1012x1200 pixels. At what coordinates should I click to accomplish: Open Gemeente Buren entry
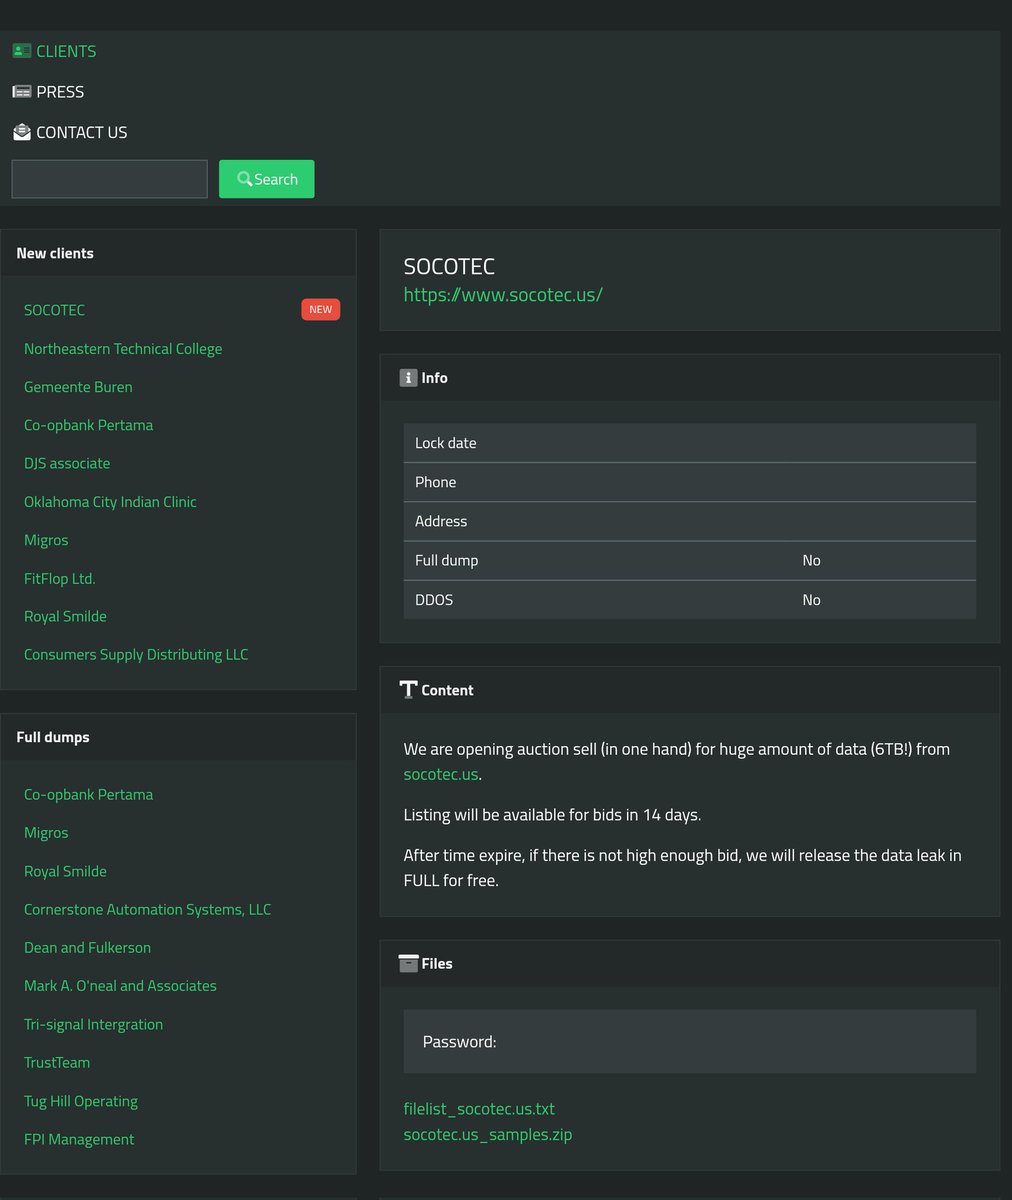pos(78,387)
